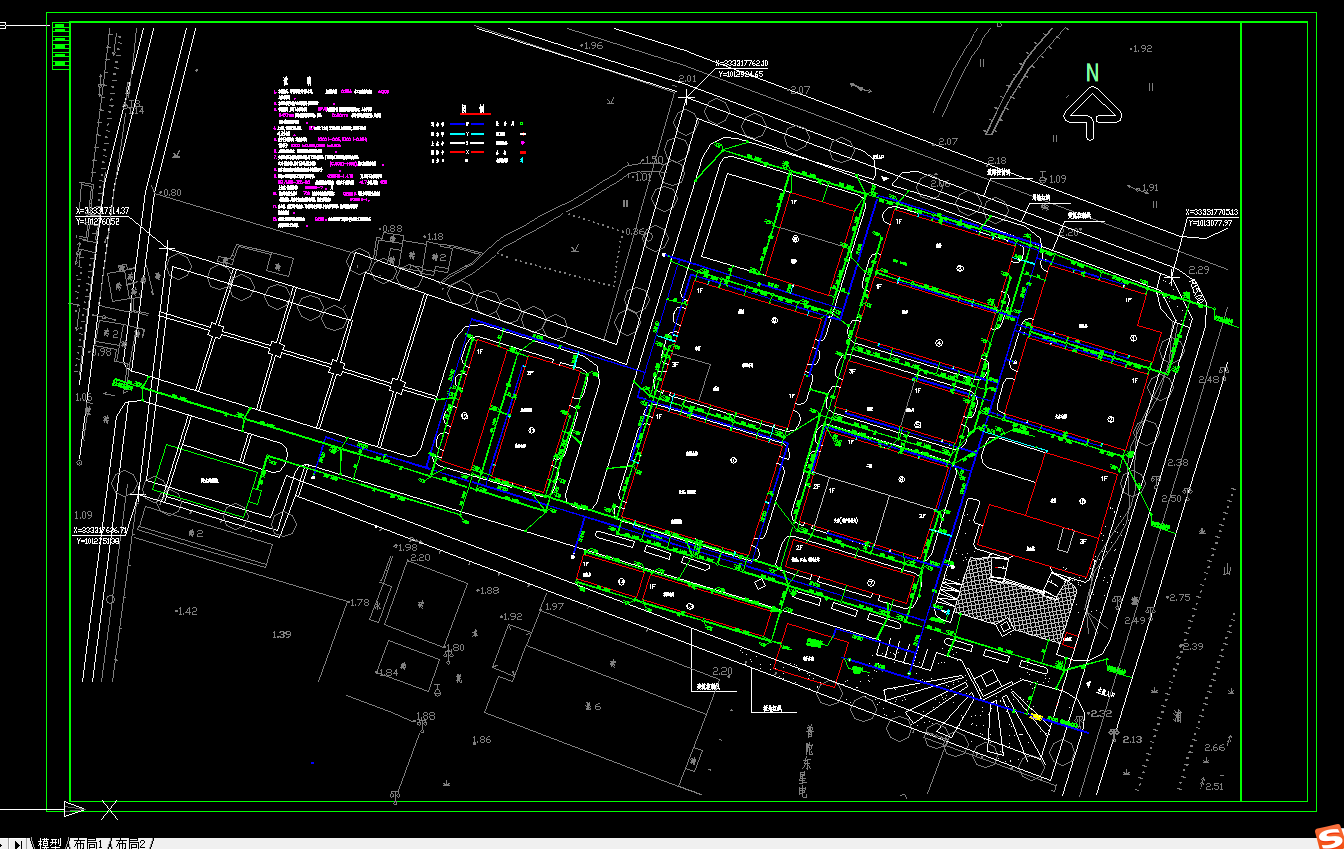Screen dimensions: 1344x849
Task: Select the elevation value 1.18
Action: point(434,237)
